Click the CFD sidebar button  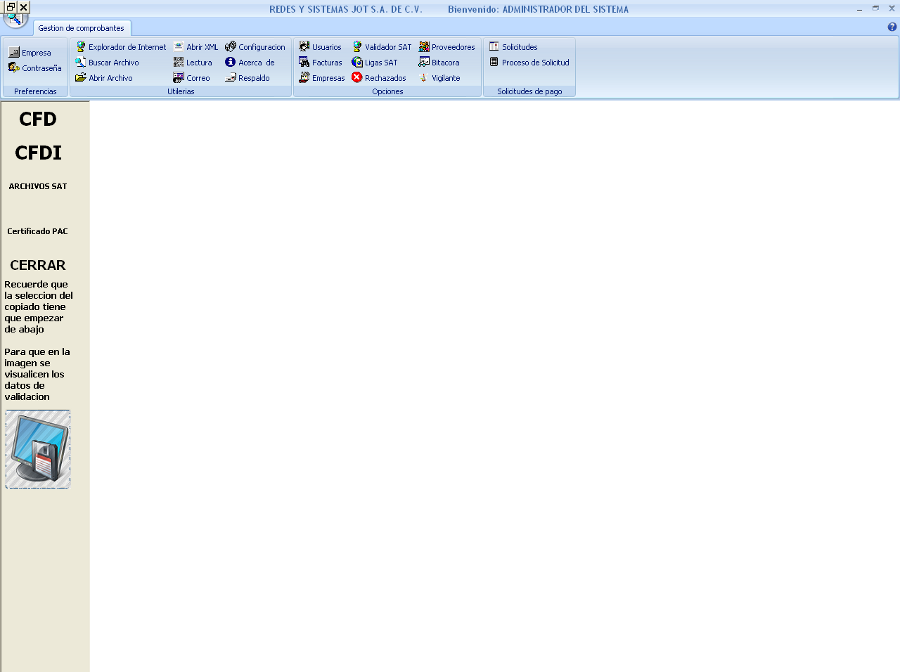click(38, 119)
